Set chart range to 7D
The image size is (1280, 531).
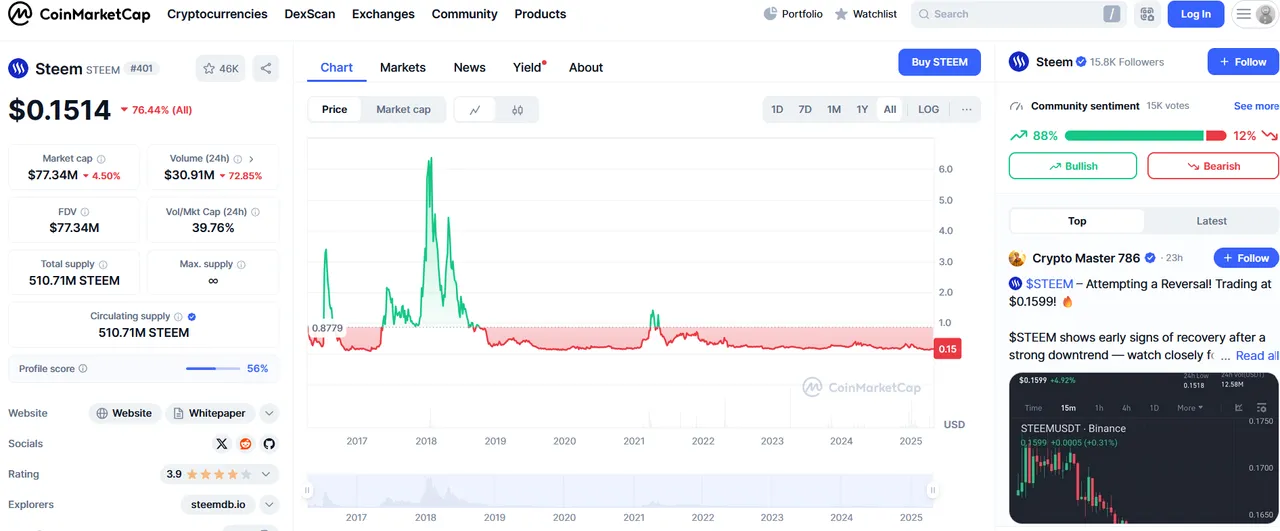click(x=805, y=110)
